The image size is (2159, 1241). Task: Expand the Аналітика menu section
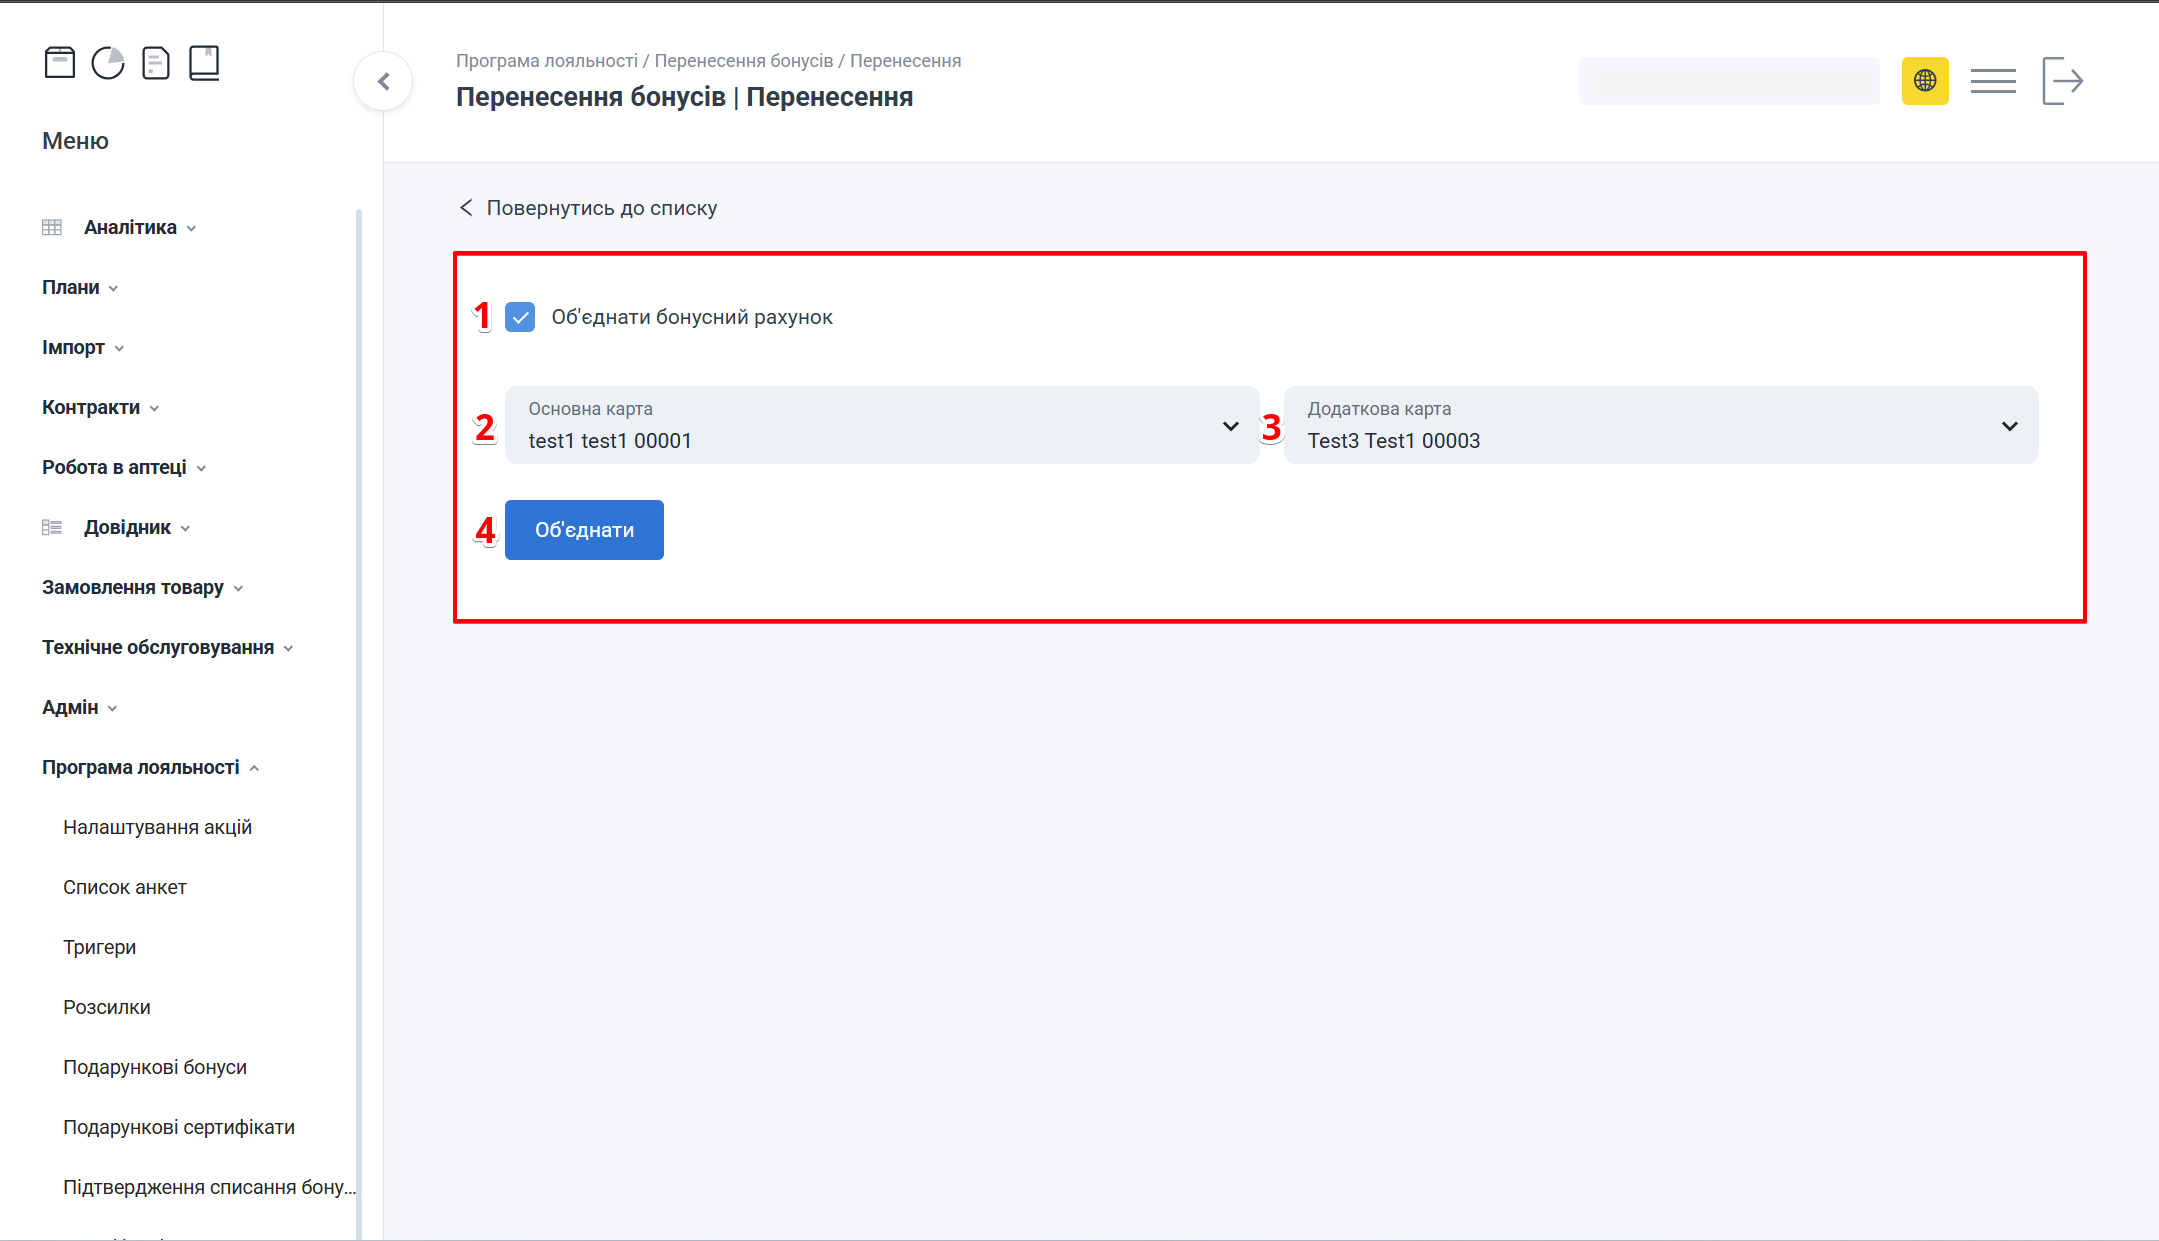tap(130, 227)
